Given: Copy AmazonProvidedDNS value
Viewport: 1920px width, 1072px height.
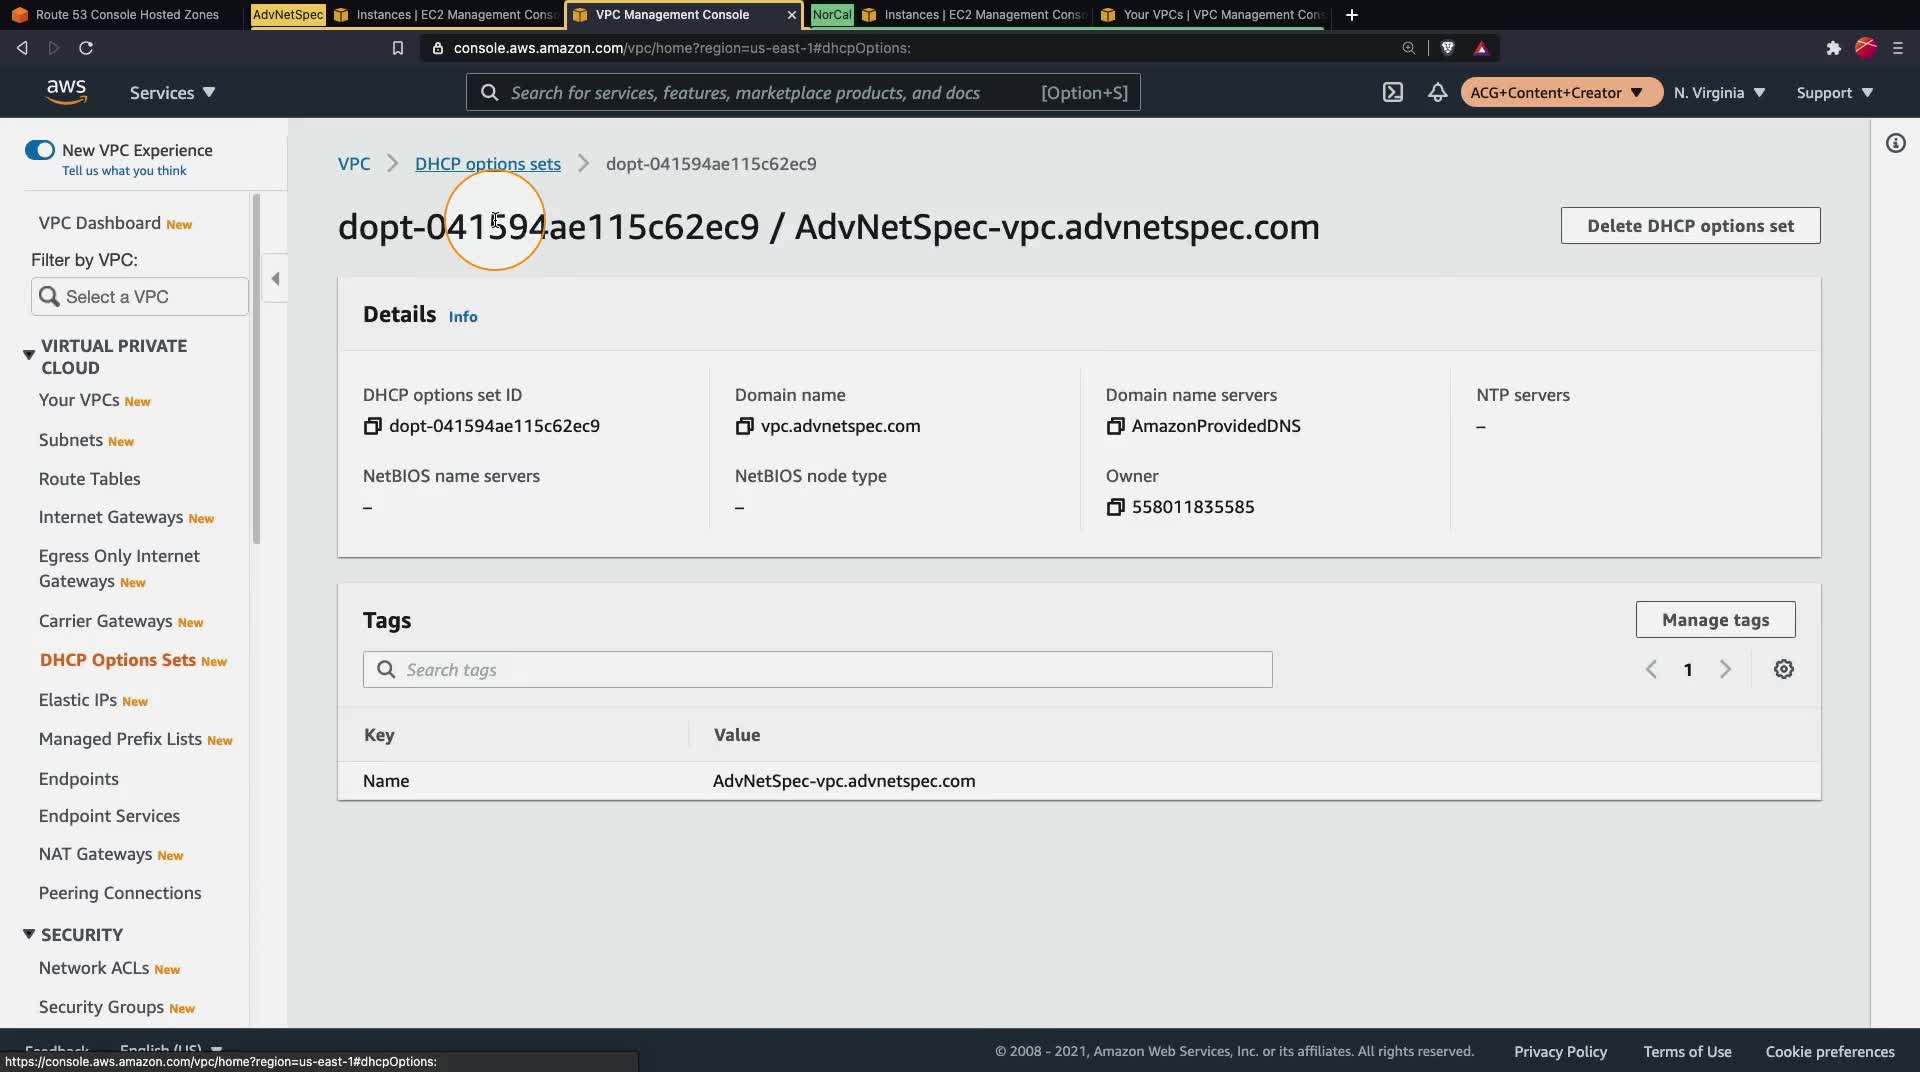Looking at the screenshot, I should tap(1115, 426).
